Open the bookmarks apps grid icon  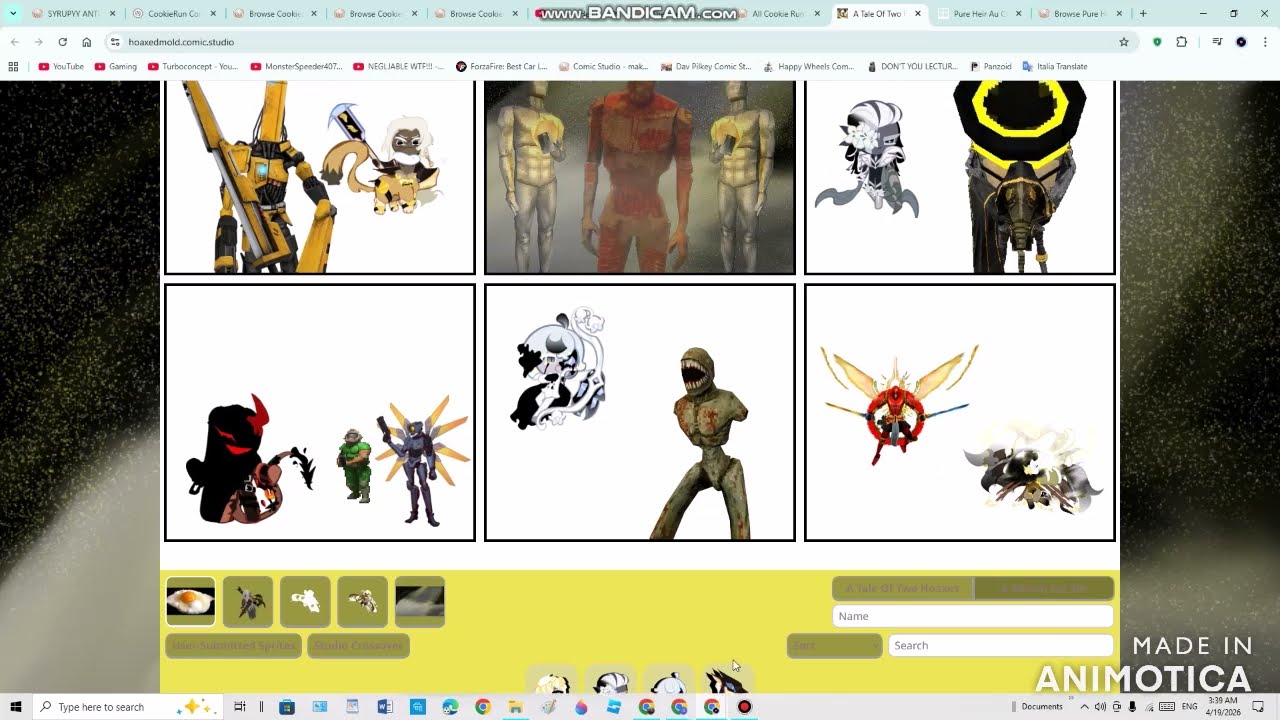13,66
